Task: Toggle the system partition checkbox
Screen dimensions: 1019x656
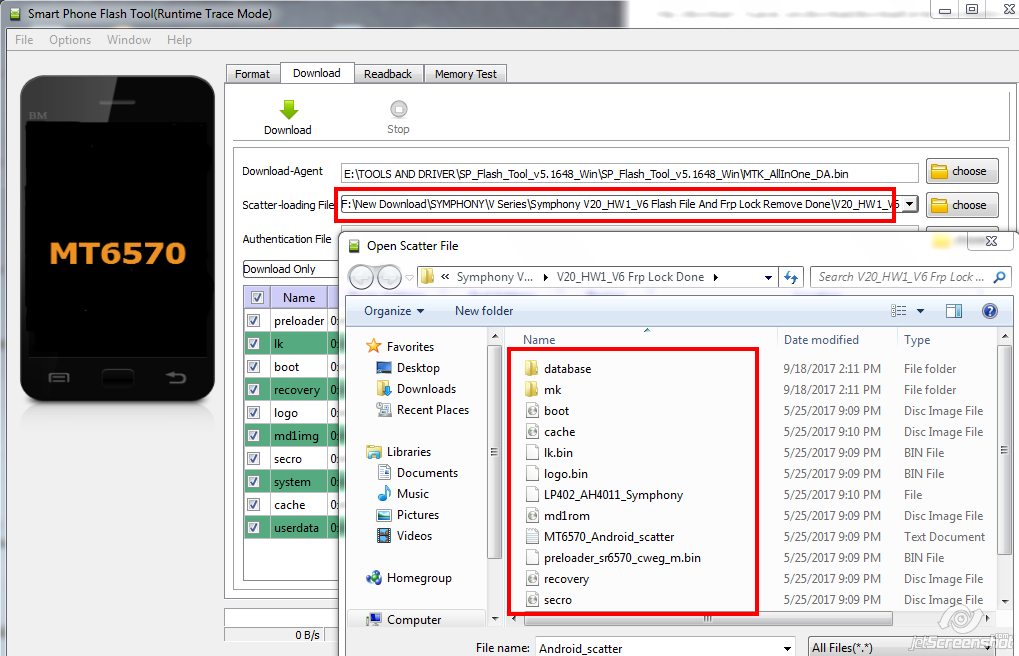Action: click(x=254, y=481)
